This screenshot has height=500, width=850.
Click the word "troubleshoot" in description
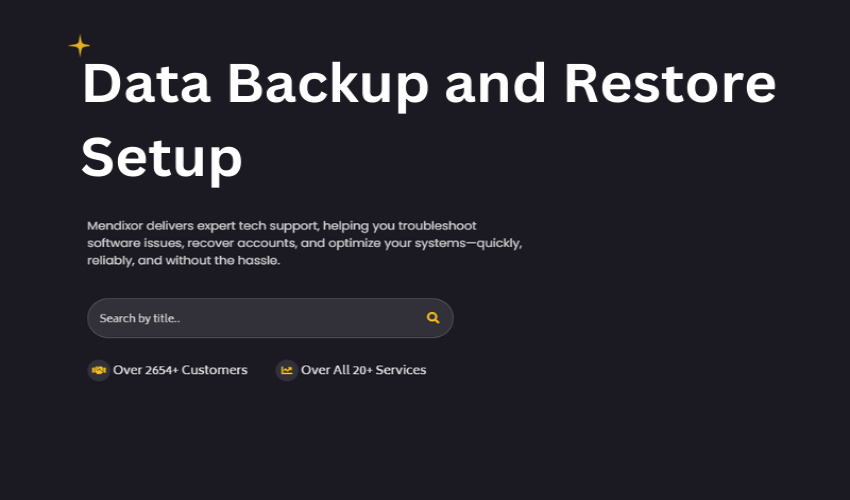pyautogui.click(x=437, y=226)
